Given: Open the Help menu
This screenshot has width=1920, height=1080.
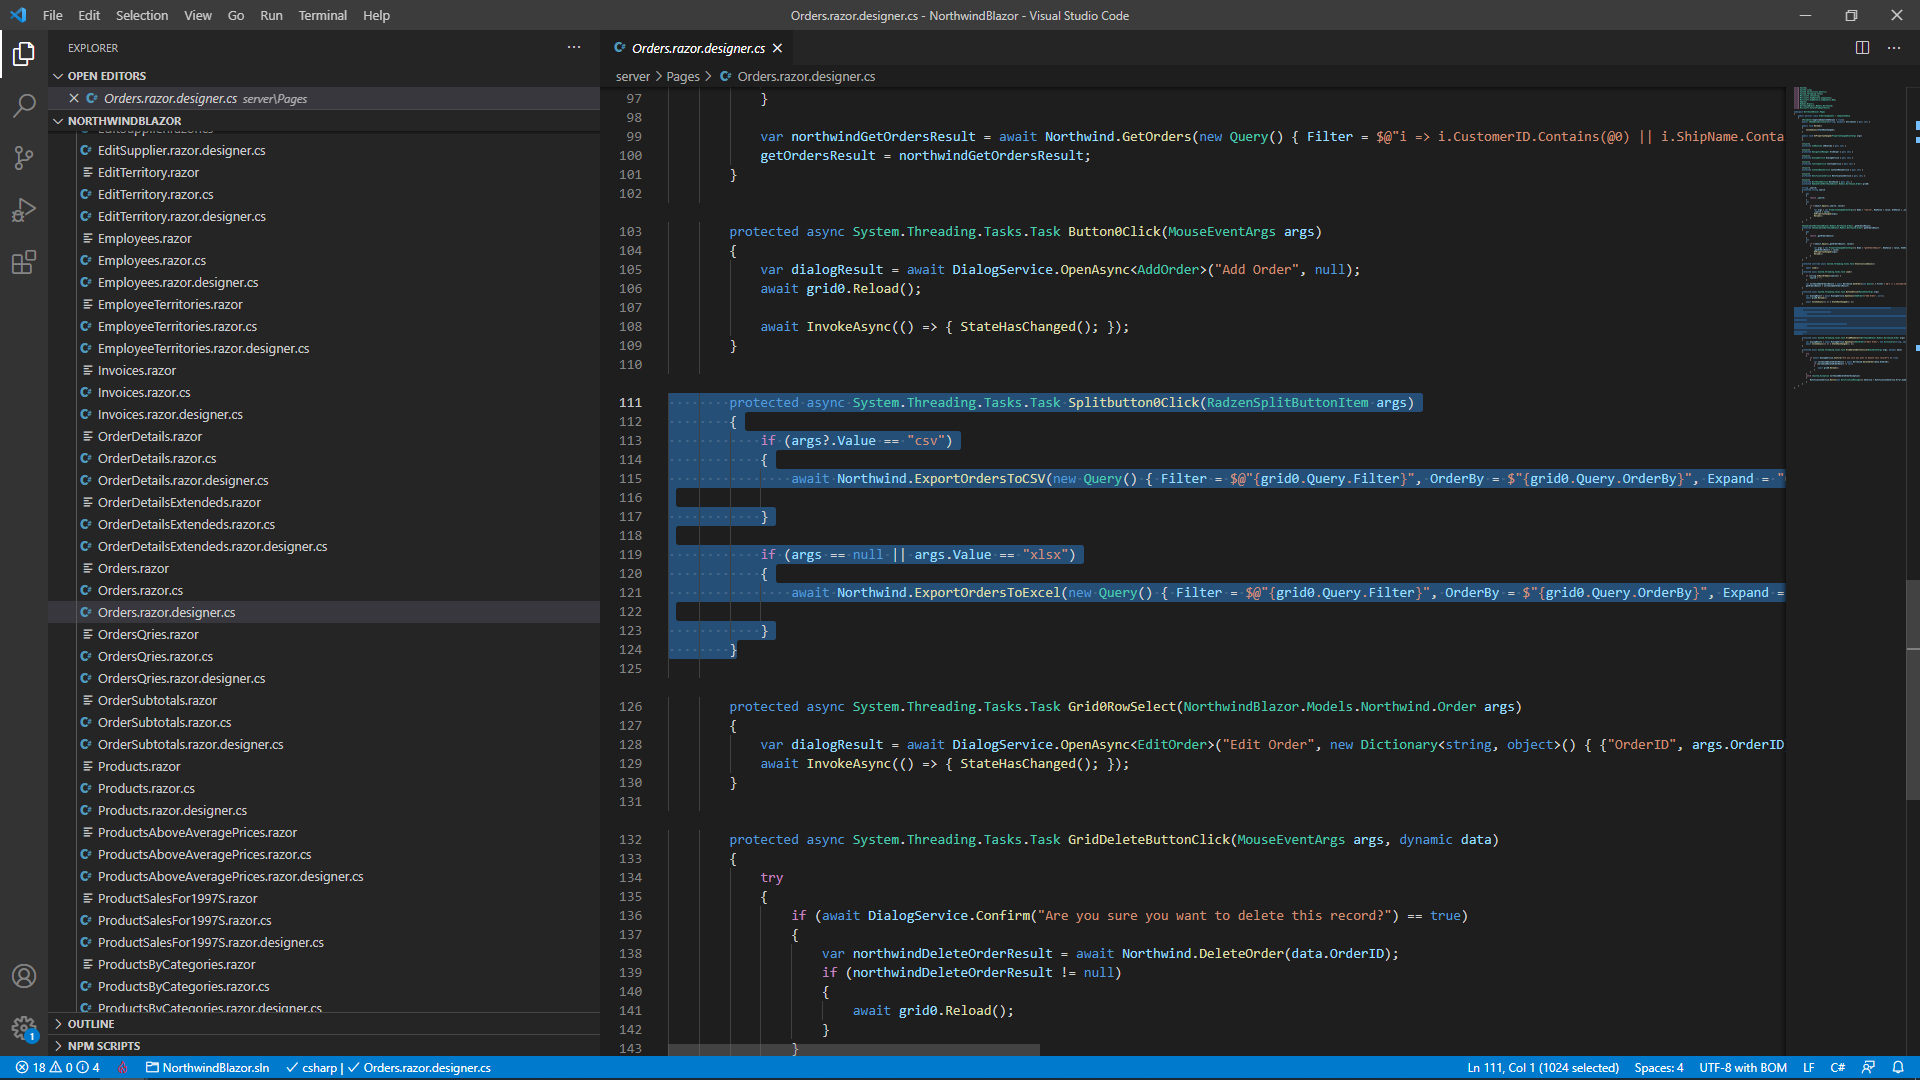Looking at the screenshot, I should coord(376,15).
